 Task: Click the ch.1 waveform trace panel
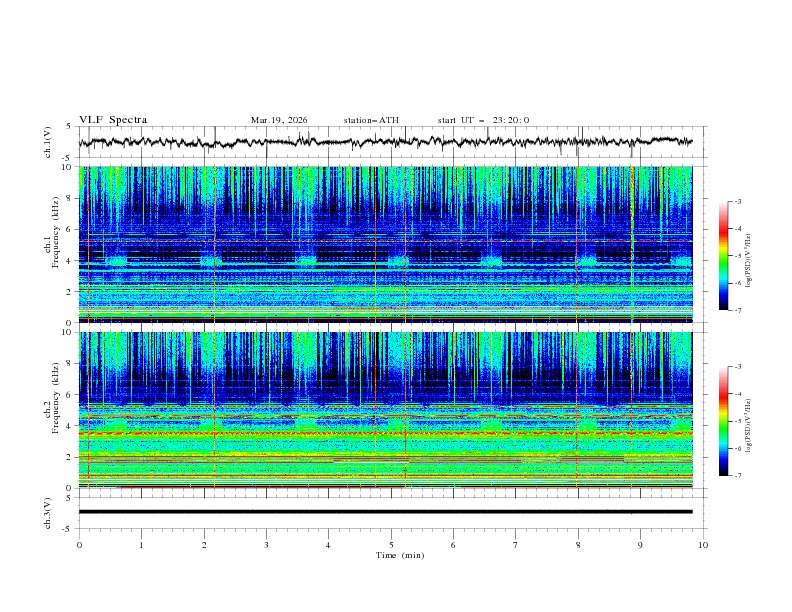[393, 142]
